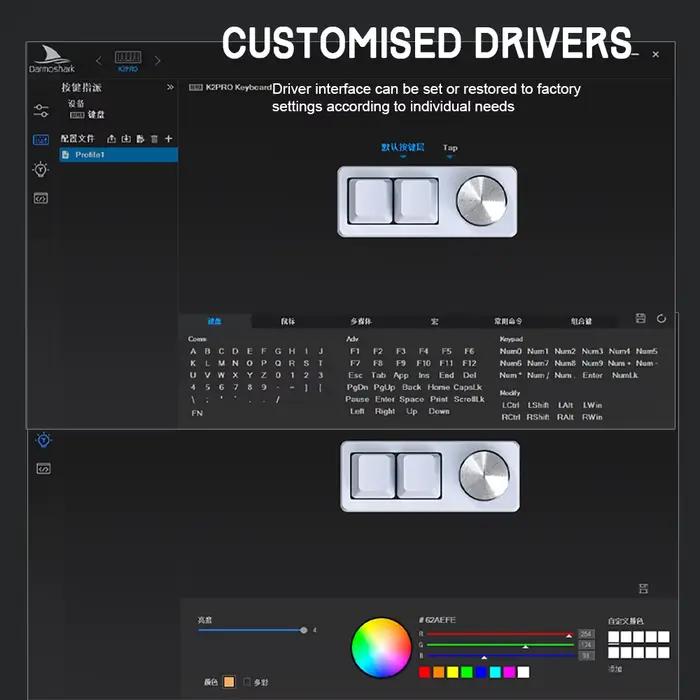Click the import profile icon
700x700 pixels.
(126, 139)
